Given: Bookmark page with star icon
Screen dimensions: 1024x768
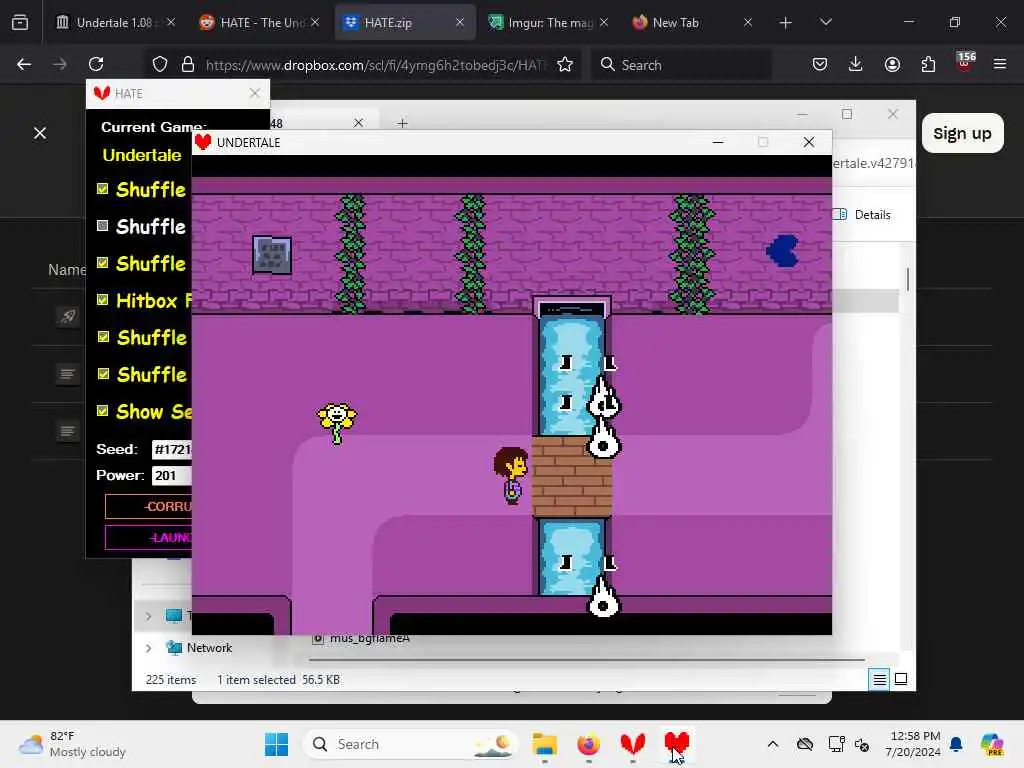Looking at the screenshot, I should point(565,64).
